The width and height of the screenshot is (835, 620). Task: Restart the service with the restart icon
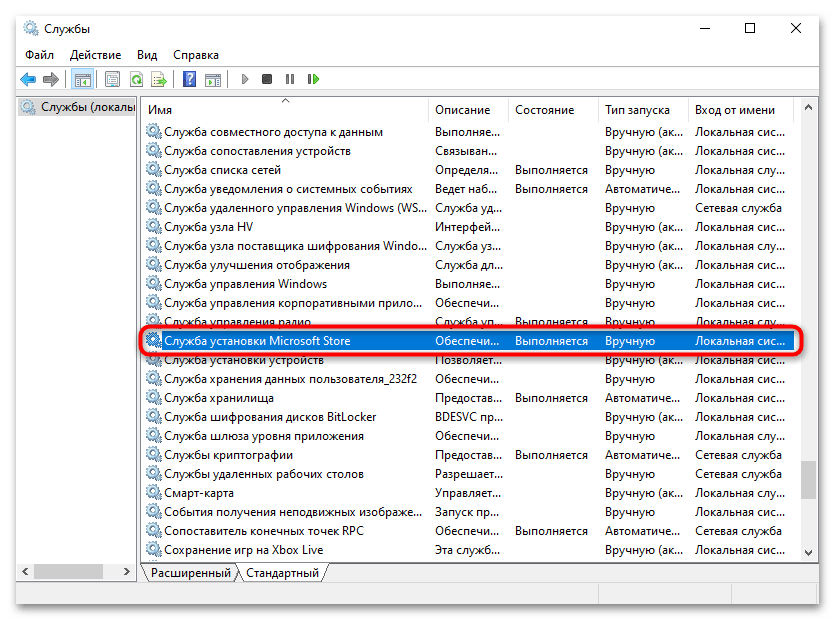pos(313,79)
